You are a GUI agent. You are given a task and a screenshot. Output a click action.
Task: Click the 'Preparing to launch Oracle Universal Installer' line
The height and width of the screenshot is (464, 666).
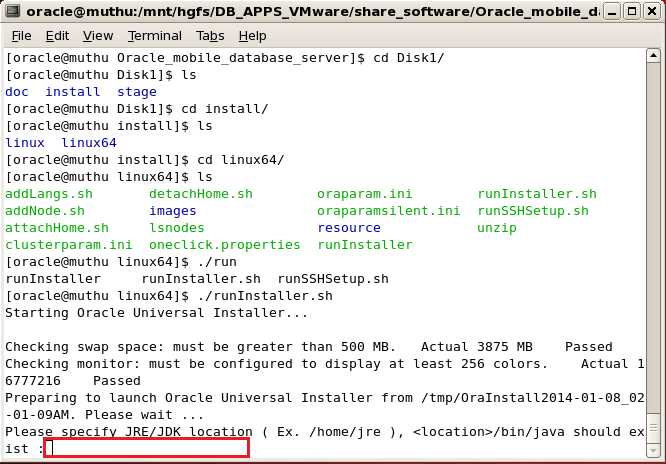pyautogui.click(x=325, y=406)
